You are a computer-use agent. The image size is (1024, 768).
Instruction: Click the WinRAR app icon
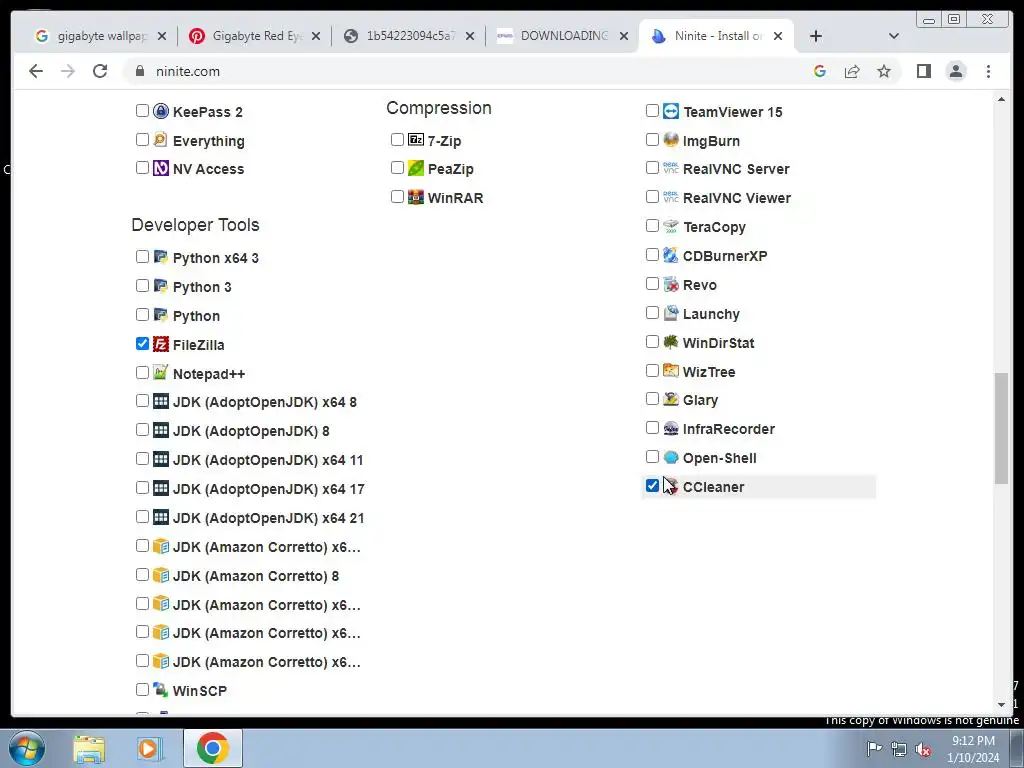click(x=416, y=197)
